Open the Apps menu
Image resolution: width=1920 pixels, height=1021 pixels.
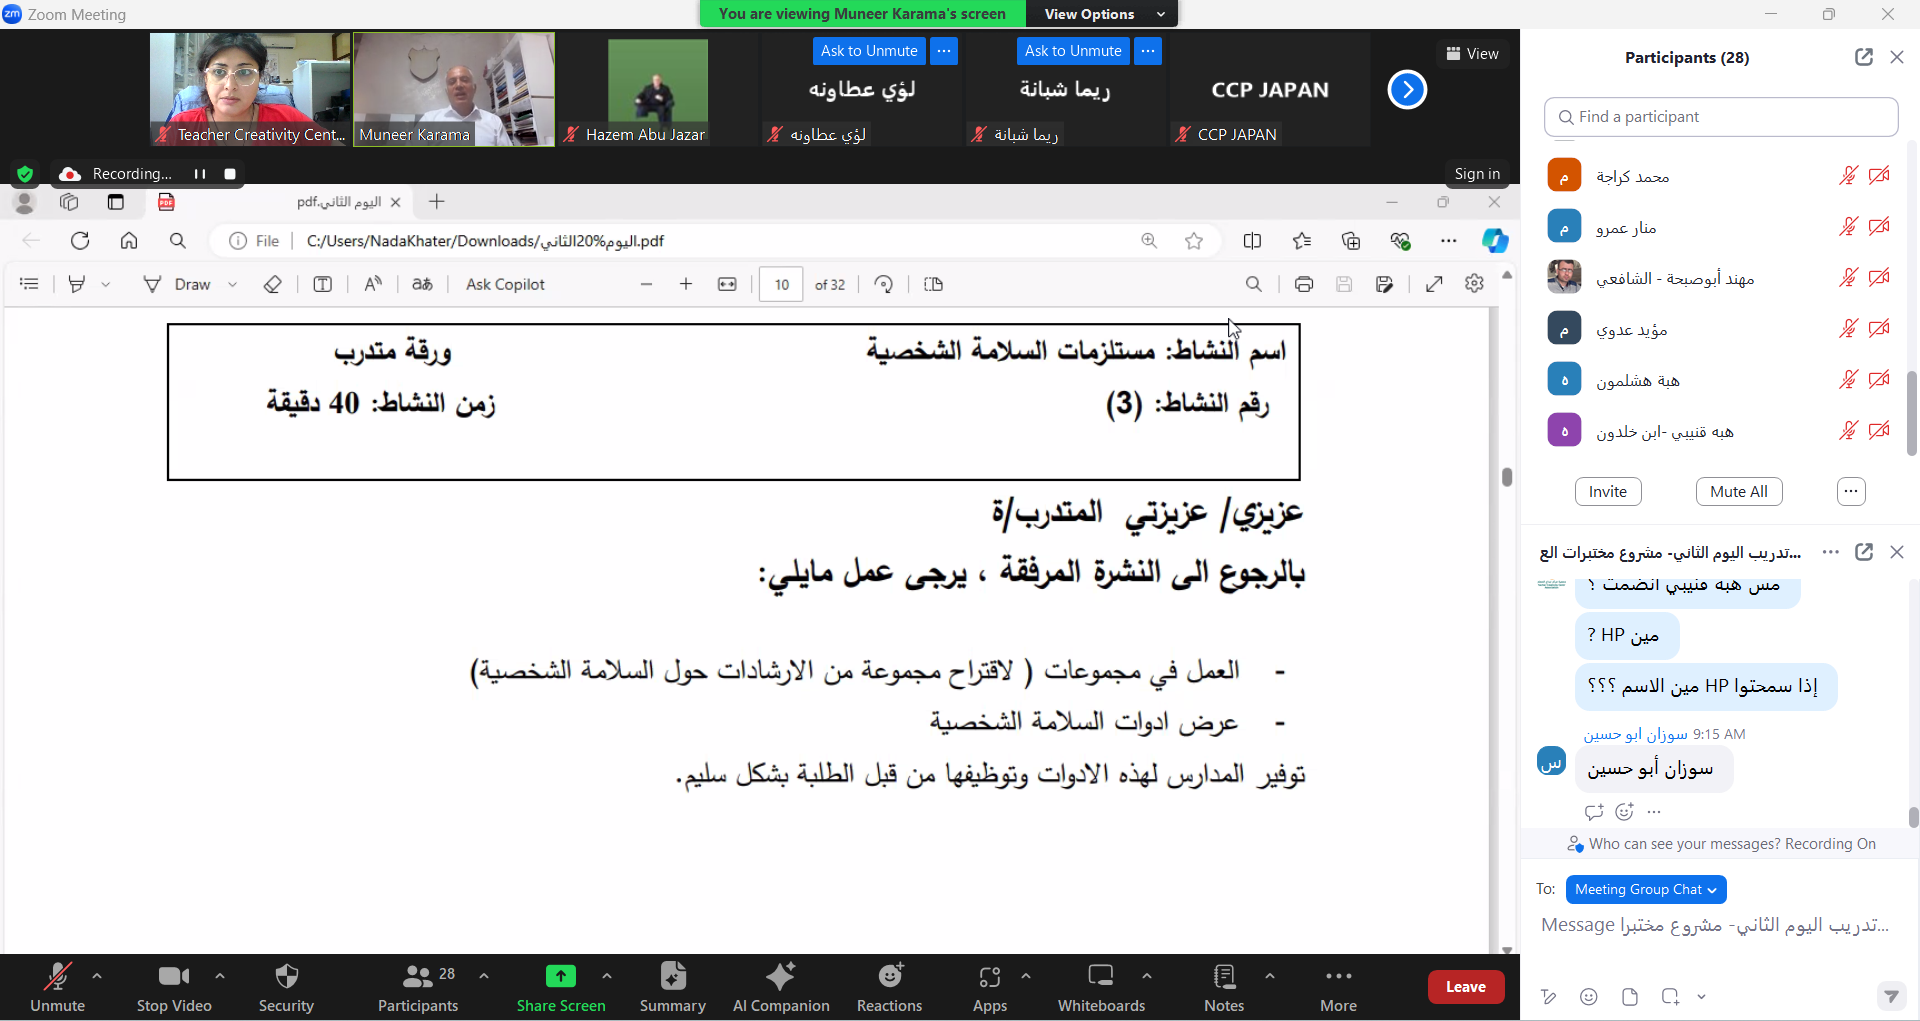[989, 986]
